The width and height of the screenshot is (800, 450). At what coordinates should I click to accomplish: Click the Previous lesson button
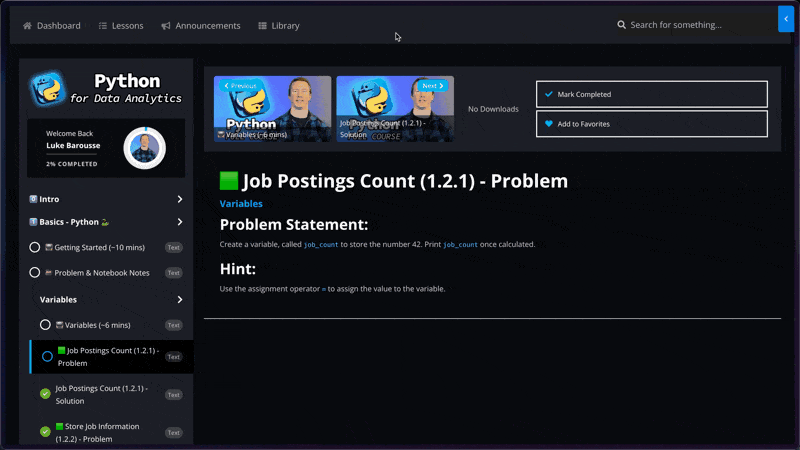coord(240,86)
